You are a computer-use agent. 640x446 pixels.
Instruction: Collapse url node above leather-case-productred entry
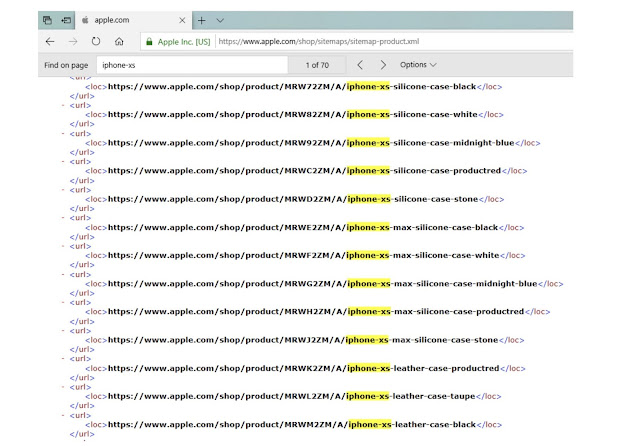[63, 359]
